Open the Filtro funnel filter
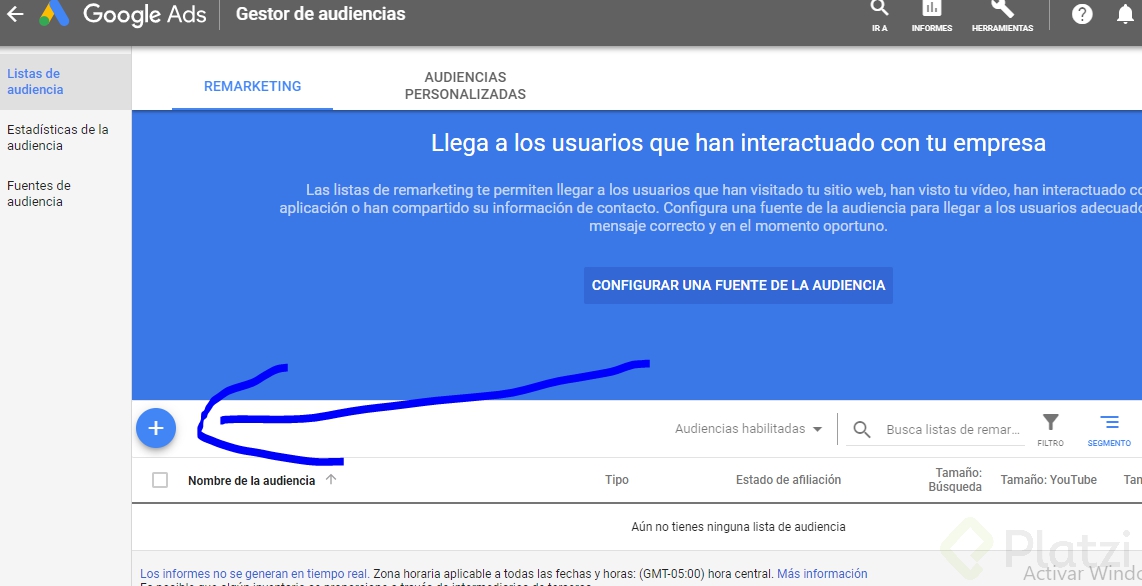Image resolution: width=1142 pixels, height=586 pixels. tap(1050, 429)
